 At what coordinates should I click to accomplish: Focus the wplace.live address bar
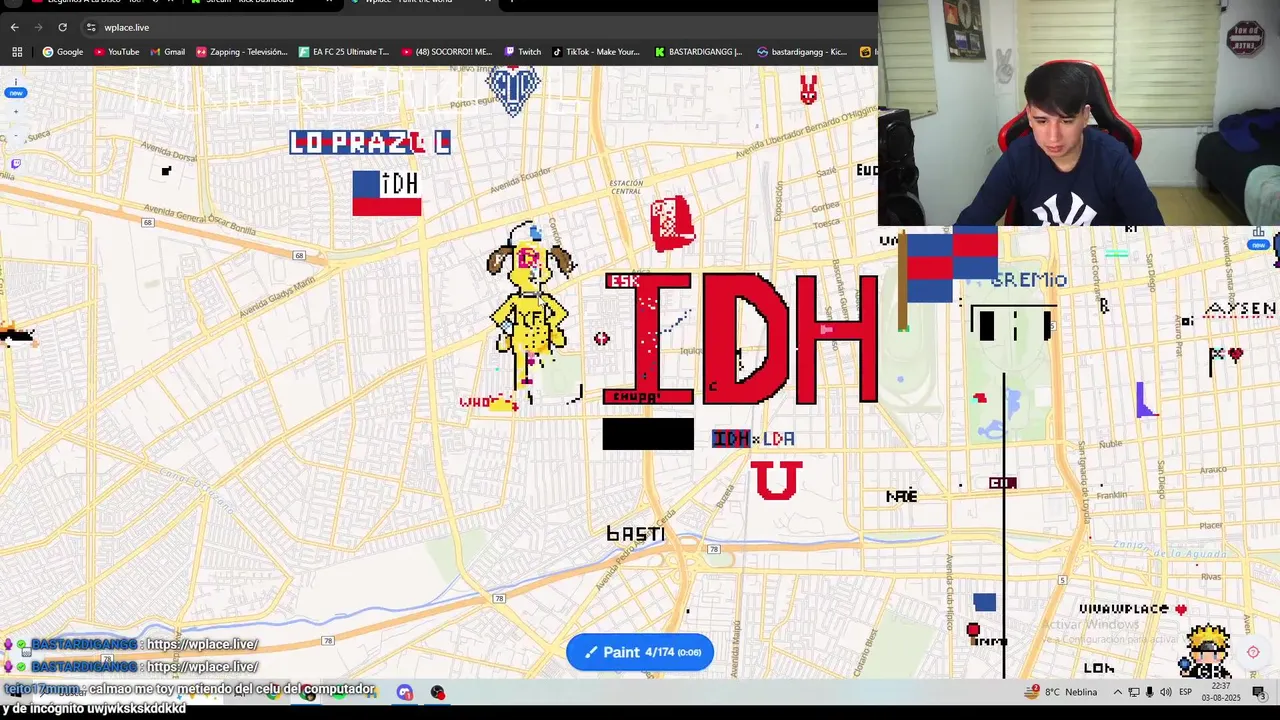coord(480,27)
